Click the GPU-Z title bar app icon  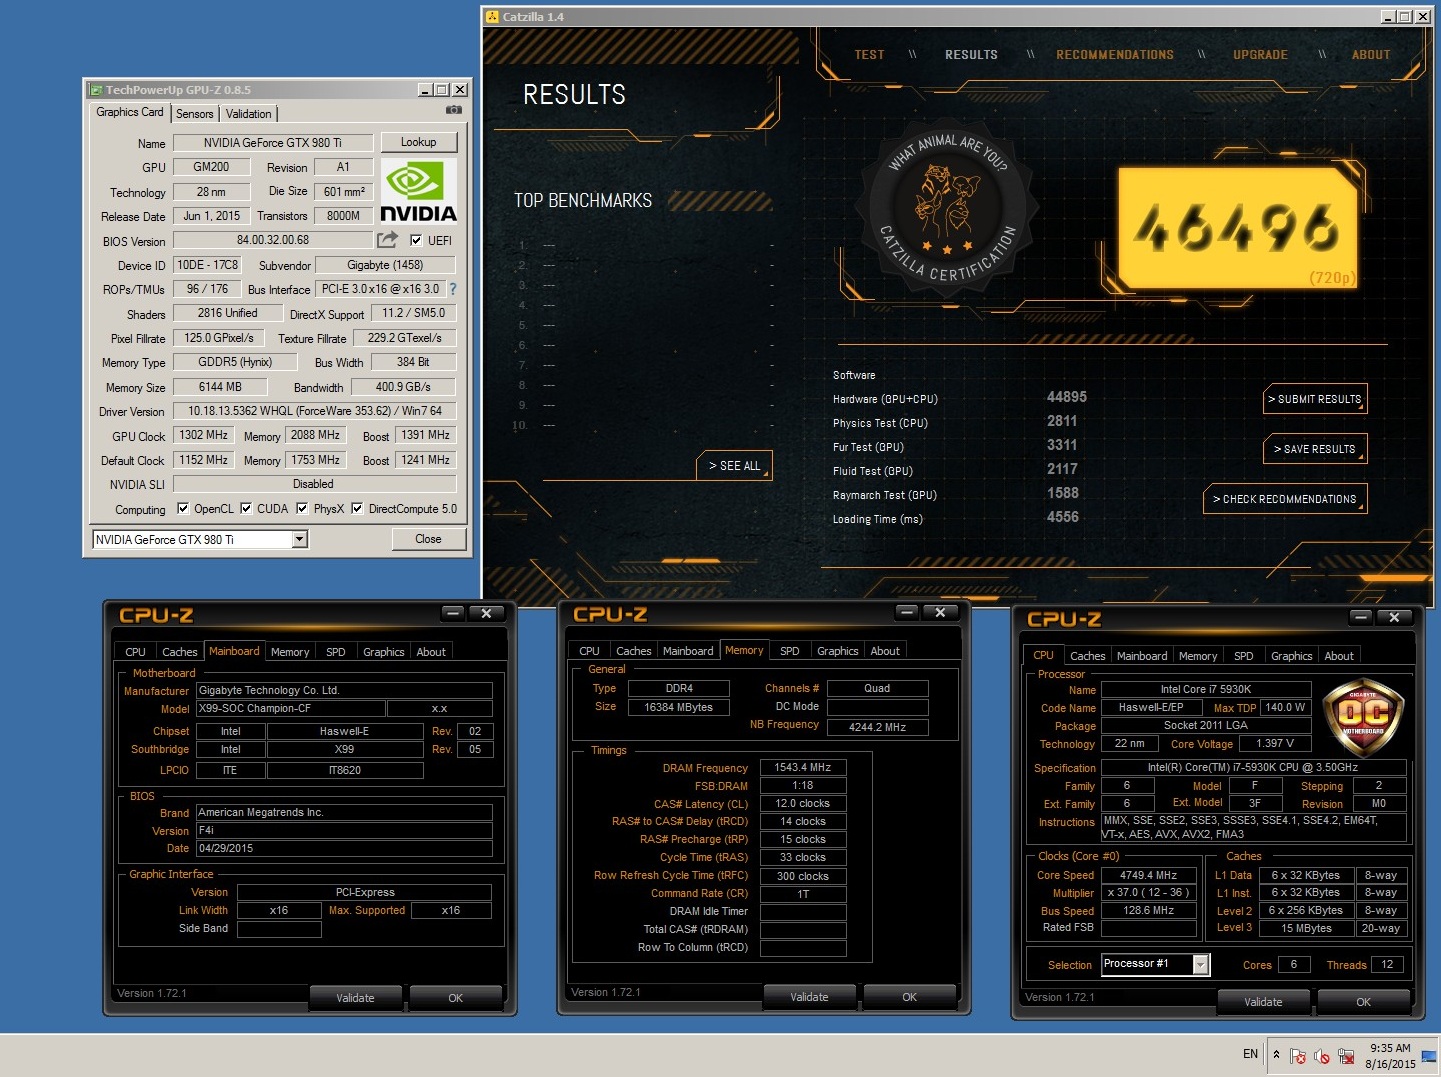(95, 90)
